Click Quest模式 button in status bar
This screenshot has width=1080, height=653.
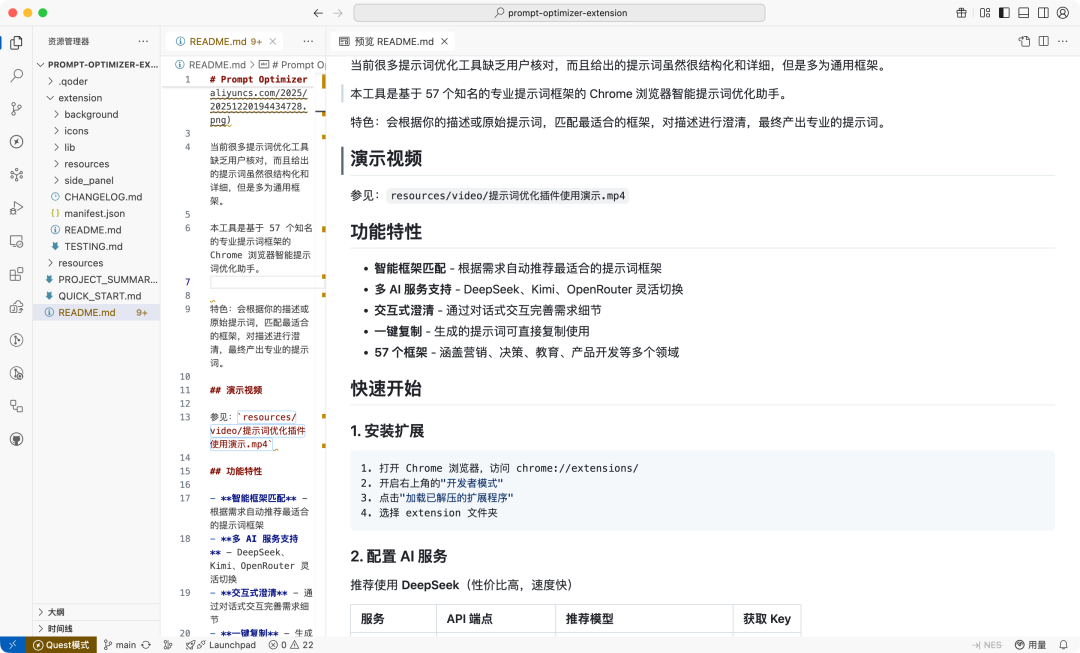click(x=62, y=645)
